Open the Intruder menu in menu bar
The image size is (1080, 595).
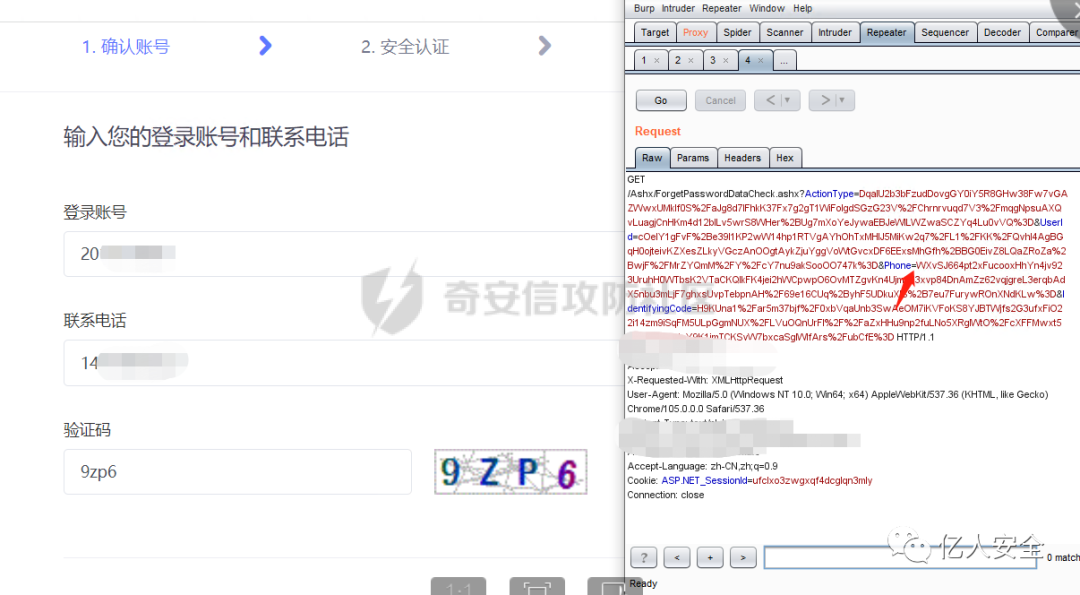[x=678, y=8]
